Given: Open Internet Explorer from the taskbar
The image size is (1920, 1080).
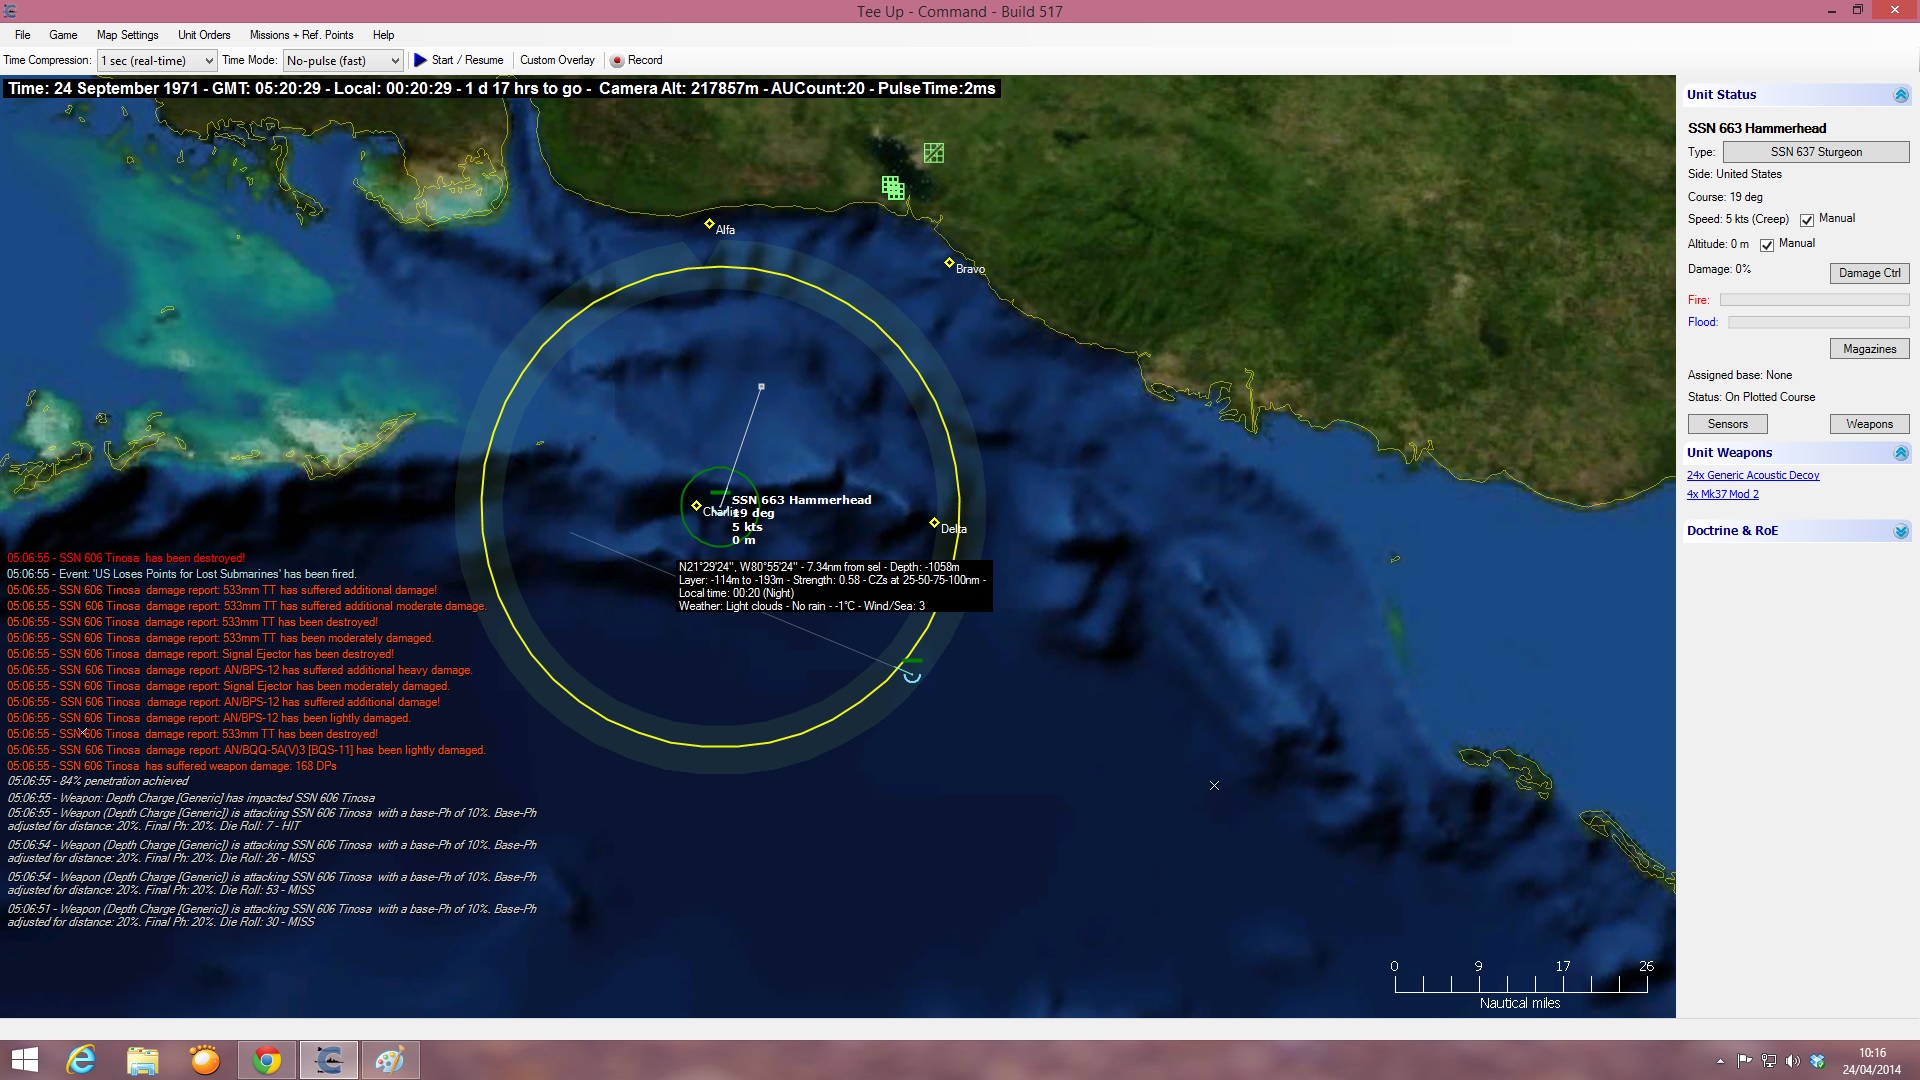Looking at the screenshot, I should tap(81, 1060).
